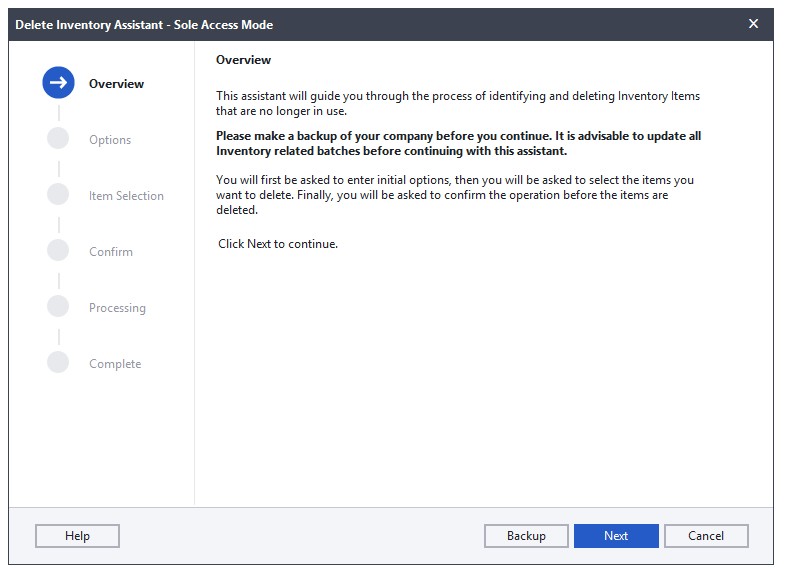Cancel the Delete Inventory Assistant

[x=706, y=536]
